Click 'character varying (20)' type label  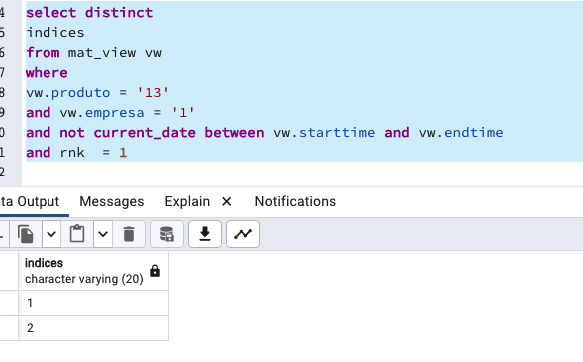pos(84,279)
